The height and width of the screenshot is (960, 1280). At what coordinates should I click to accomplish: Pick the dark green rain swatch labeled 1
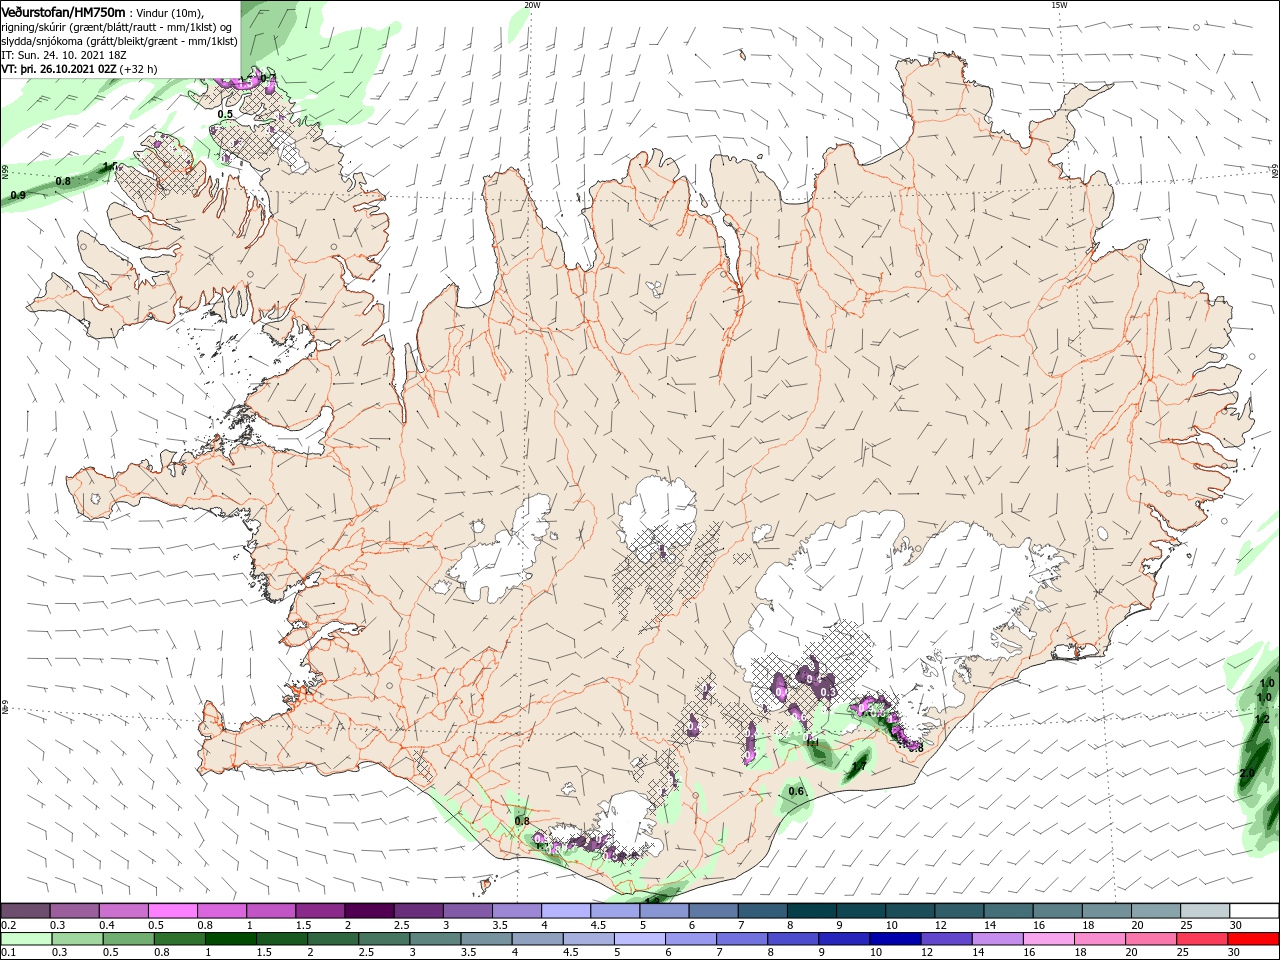(x=230, y=939)
